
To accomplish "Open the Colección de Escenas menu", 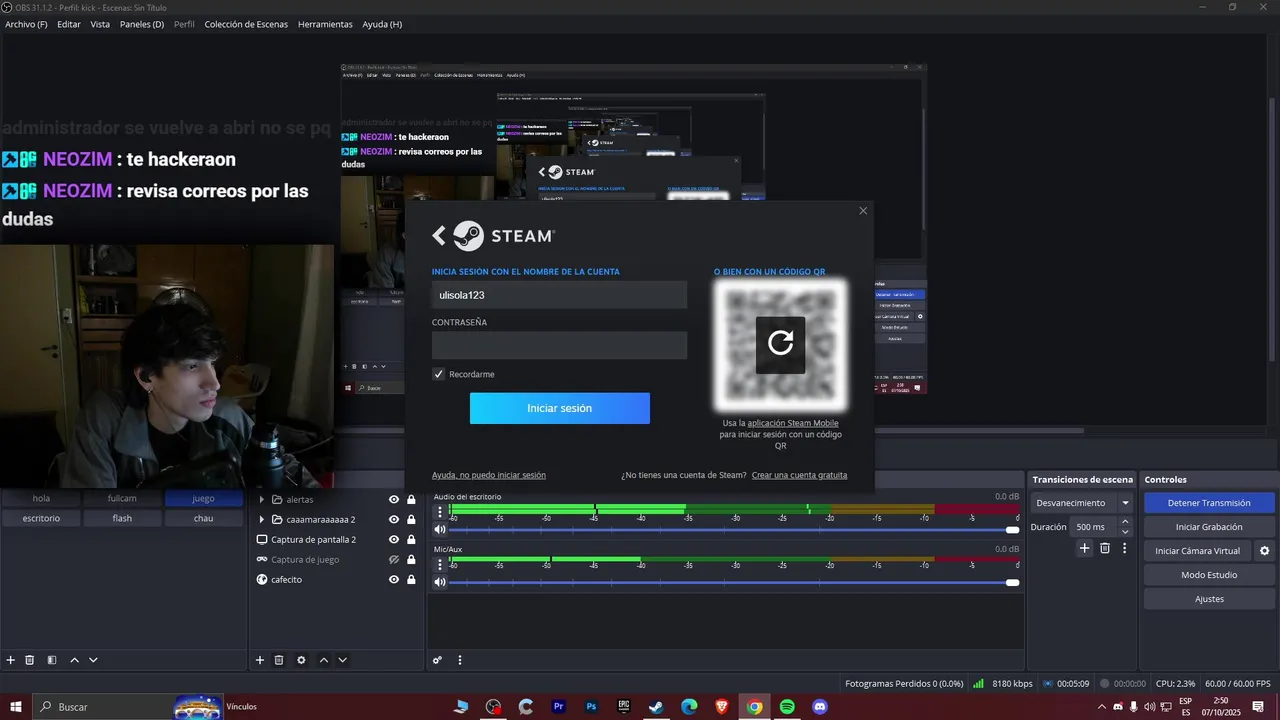I will pos(246,24).
